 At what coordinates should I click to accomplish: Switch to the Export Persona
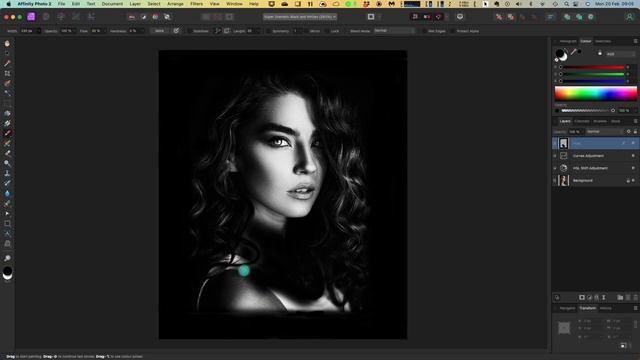pos(91,17)
